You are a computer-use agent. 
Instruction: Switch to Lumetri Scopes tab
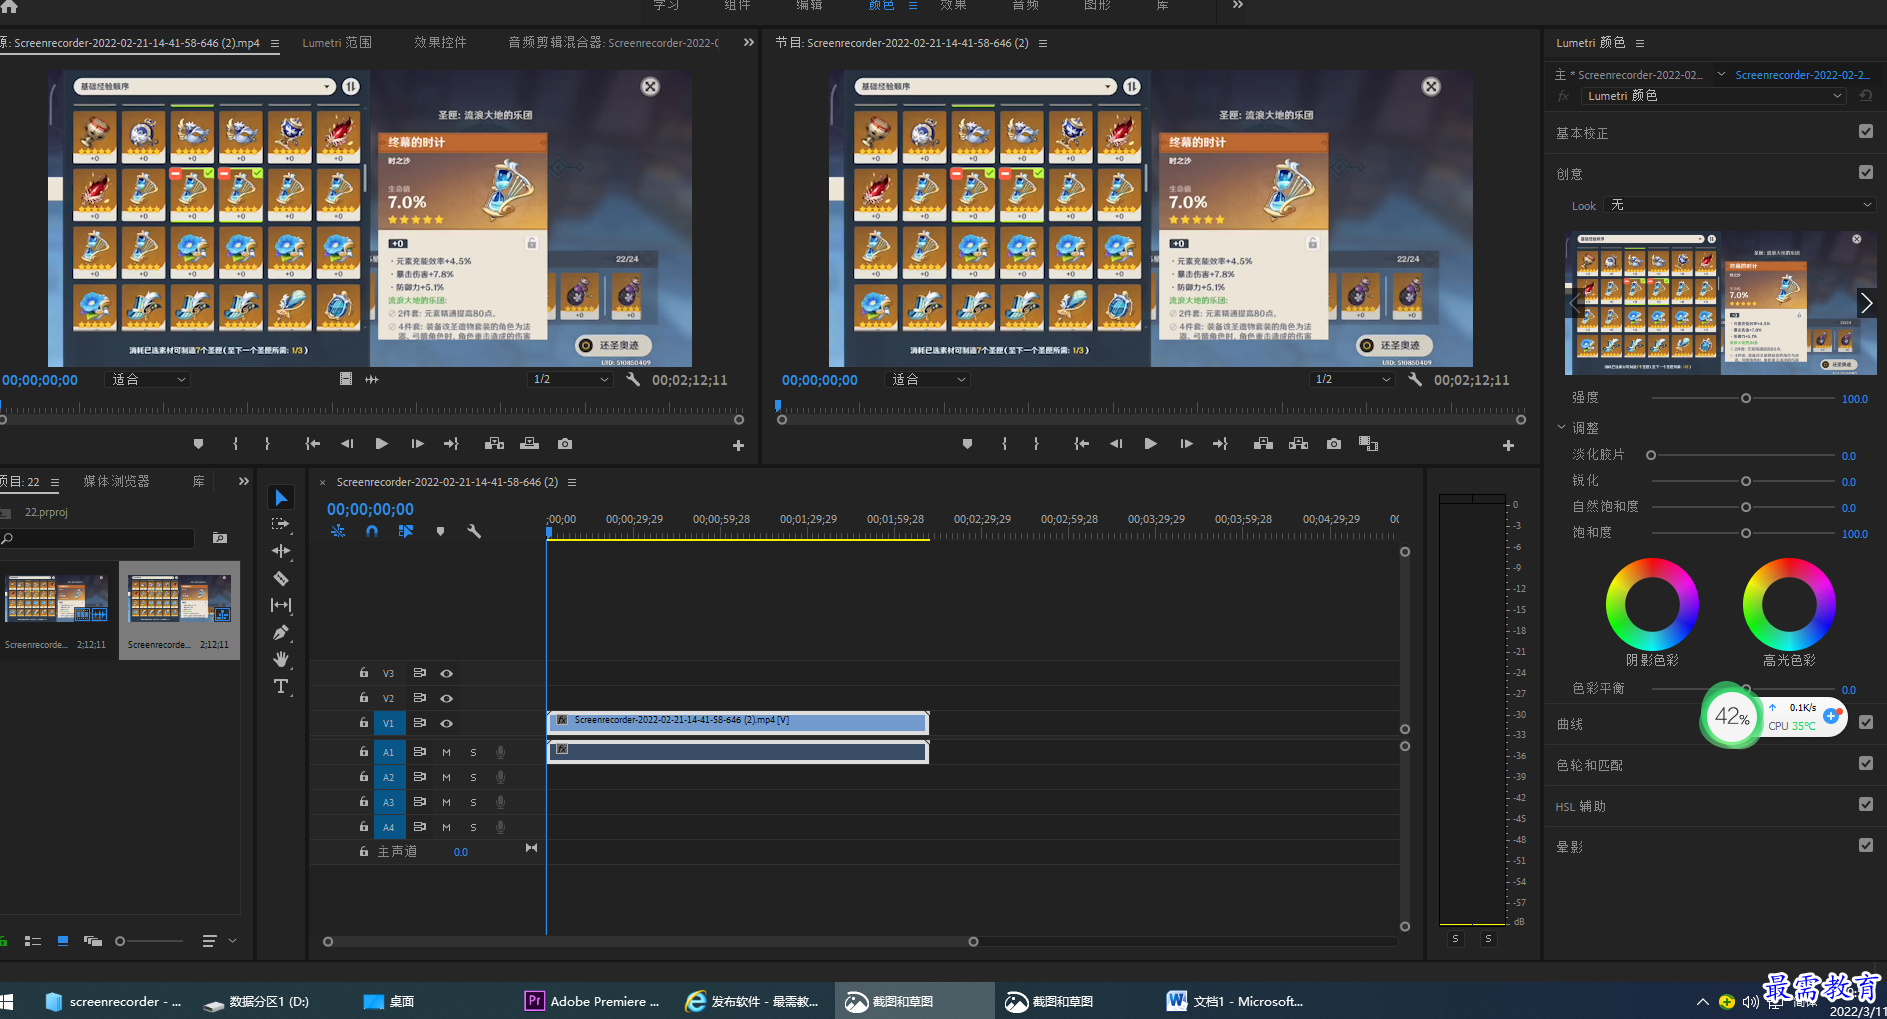pyautogui.click(x=337, y=42)
